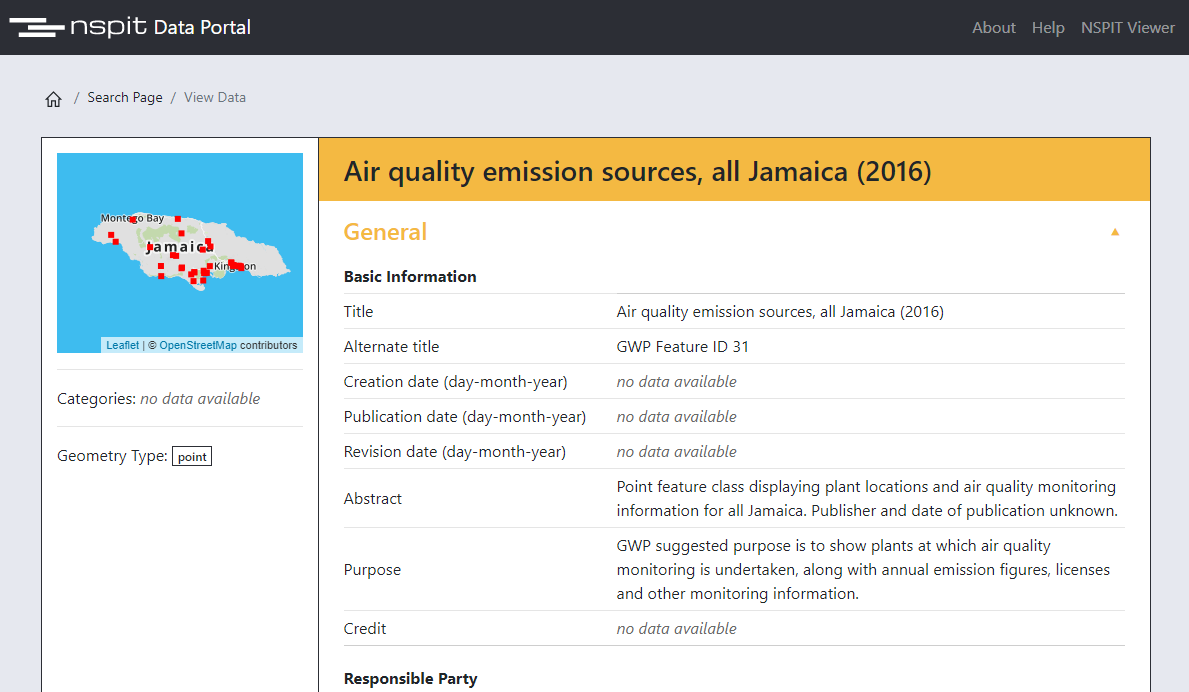The width and height of the screenshot is (1189, 692).
Task: Click the View Data breadcrumb
Action: tap(214, 98)
